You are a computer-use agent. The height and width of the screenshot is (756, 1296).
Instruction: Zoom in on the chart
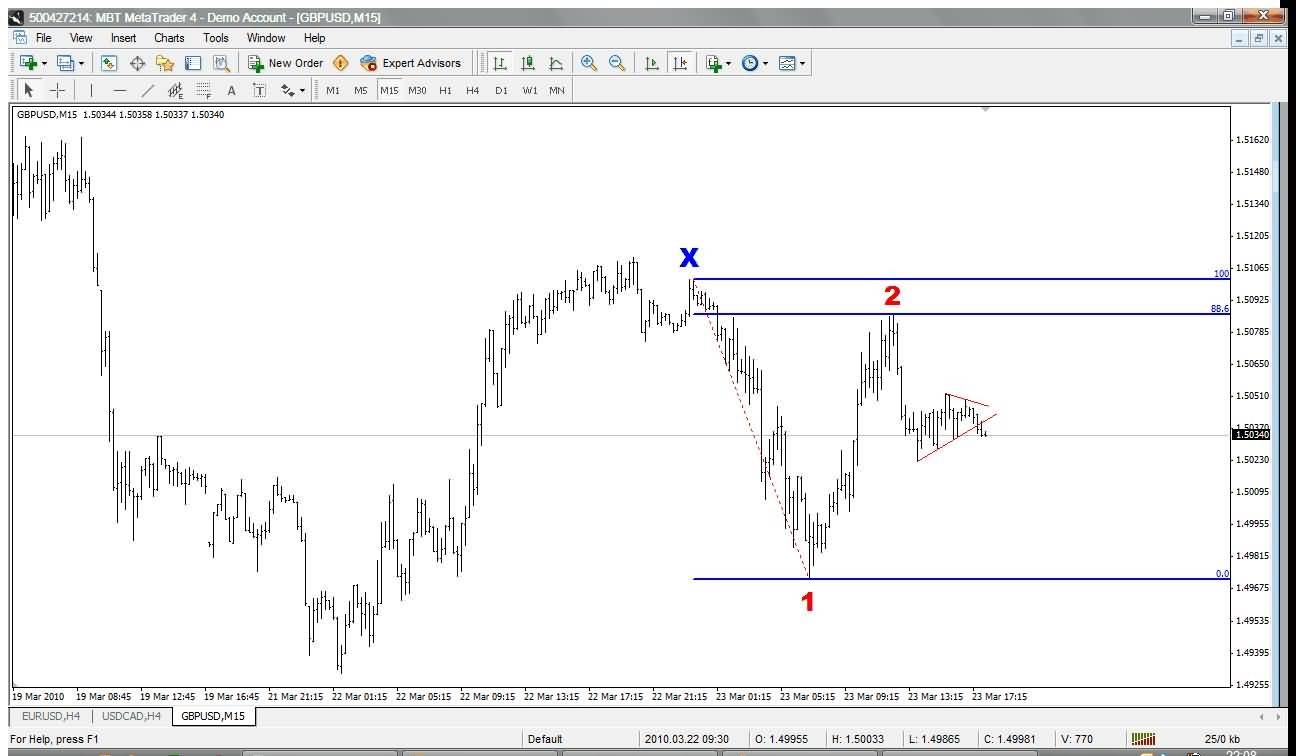(588, 63)
